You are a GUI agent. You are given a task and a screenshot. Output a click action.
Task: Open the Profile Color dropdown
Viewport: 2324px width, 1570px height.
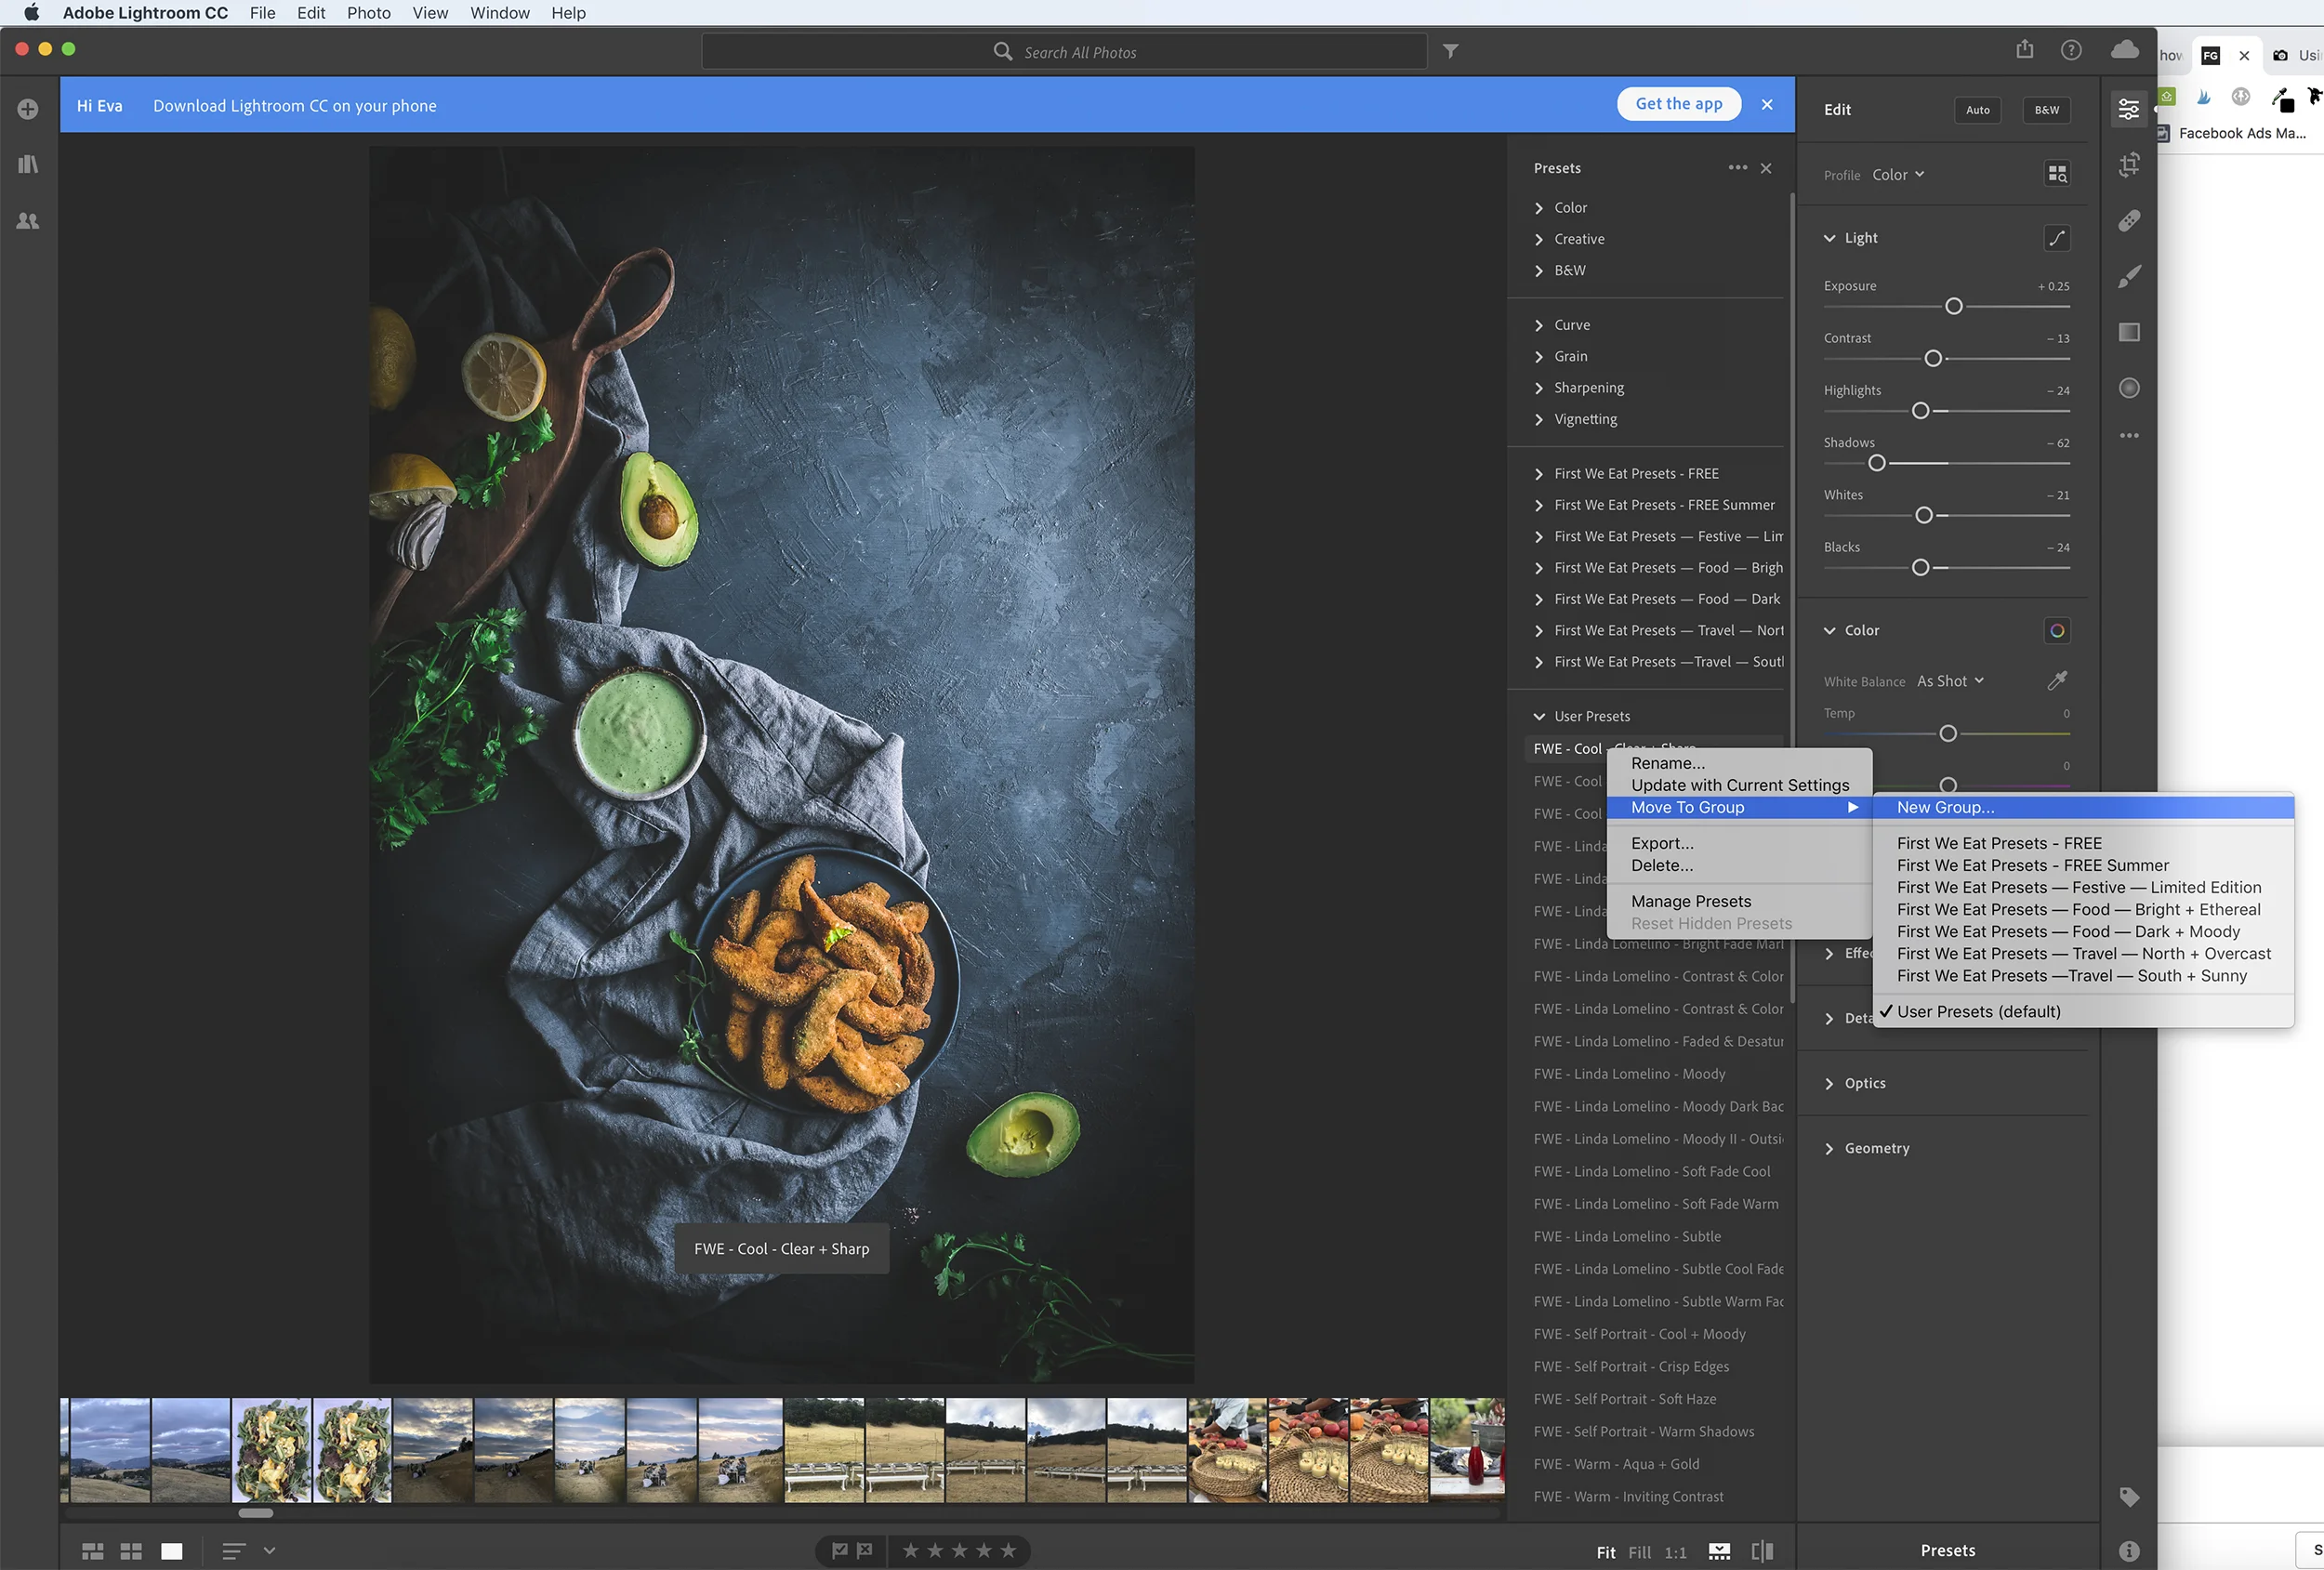tap(1898, 175)
